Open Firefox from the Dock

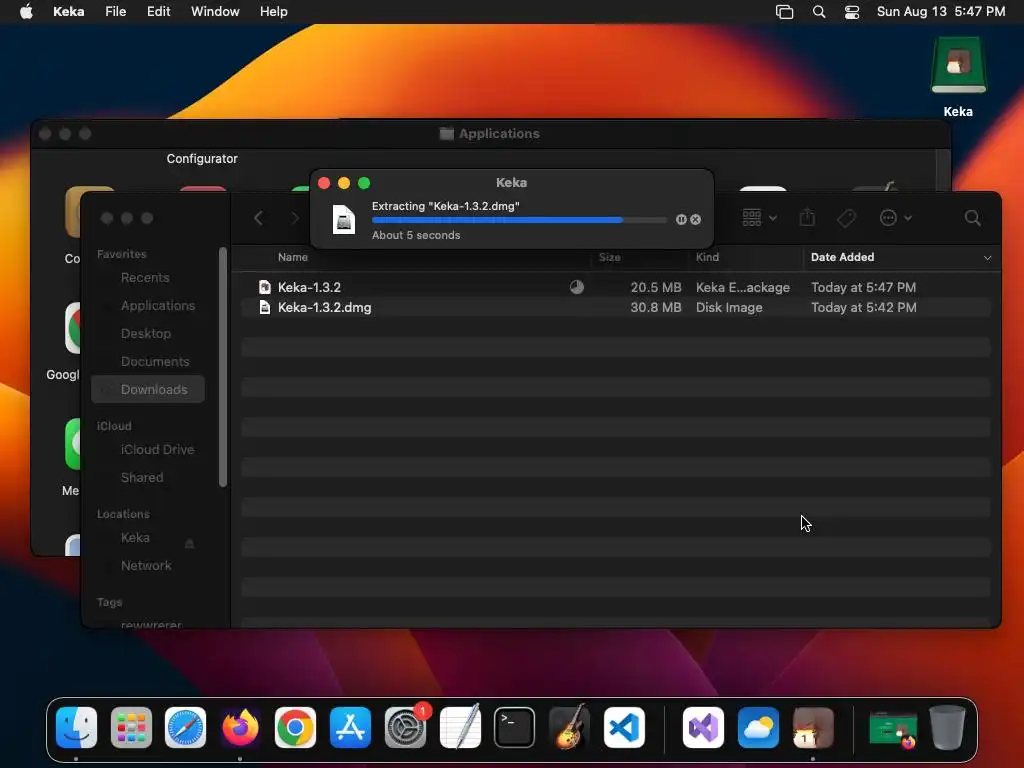240,728
